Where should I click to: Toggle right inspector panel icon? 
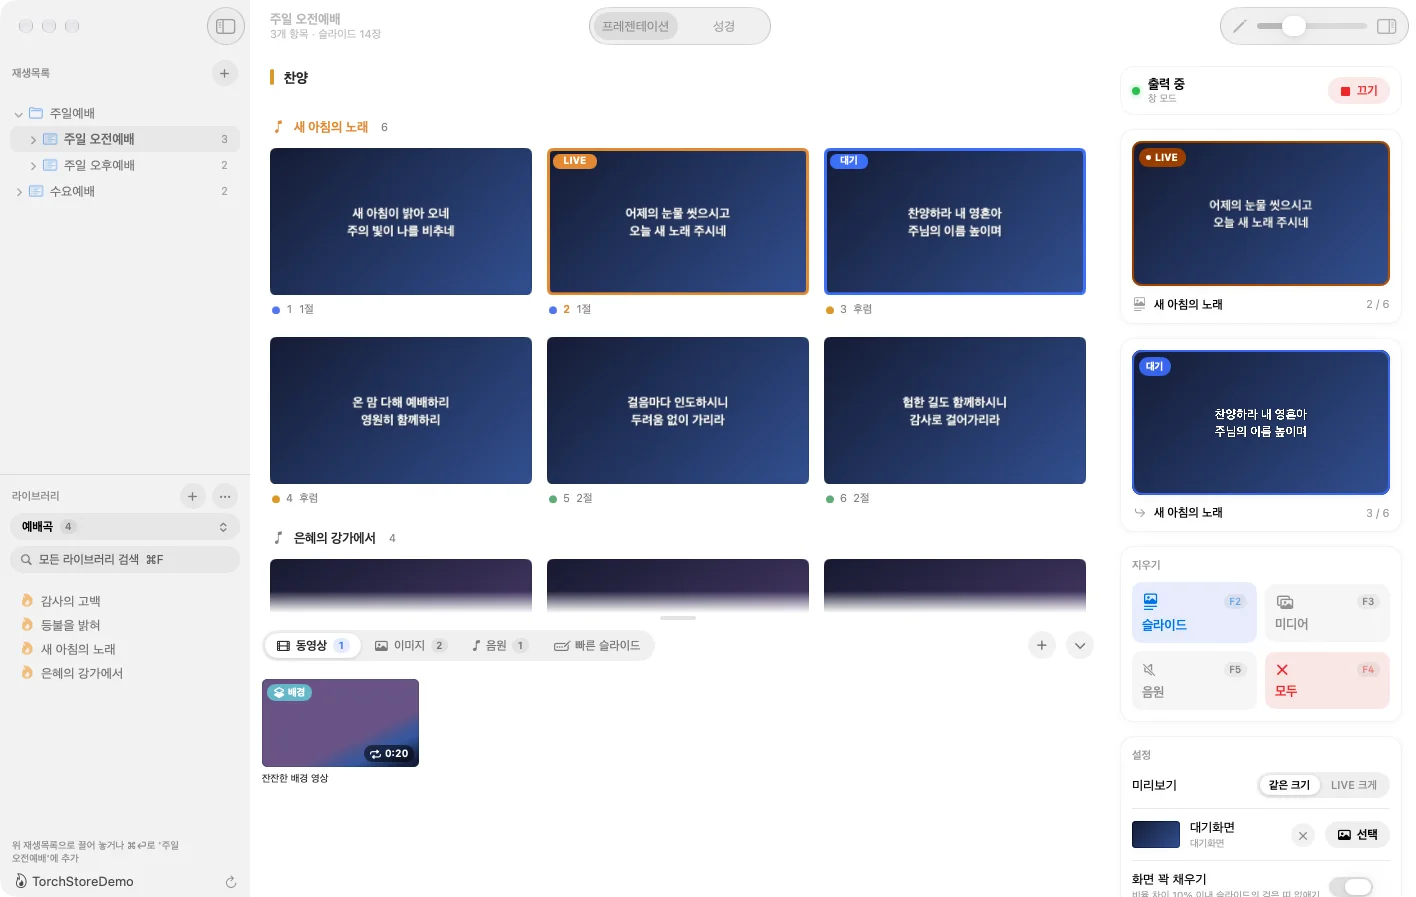(x=1386, y=26)
